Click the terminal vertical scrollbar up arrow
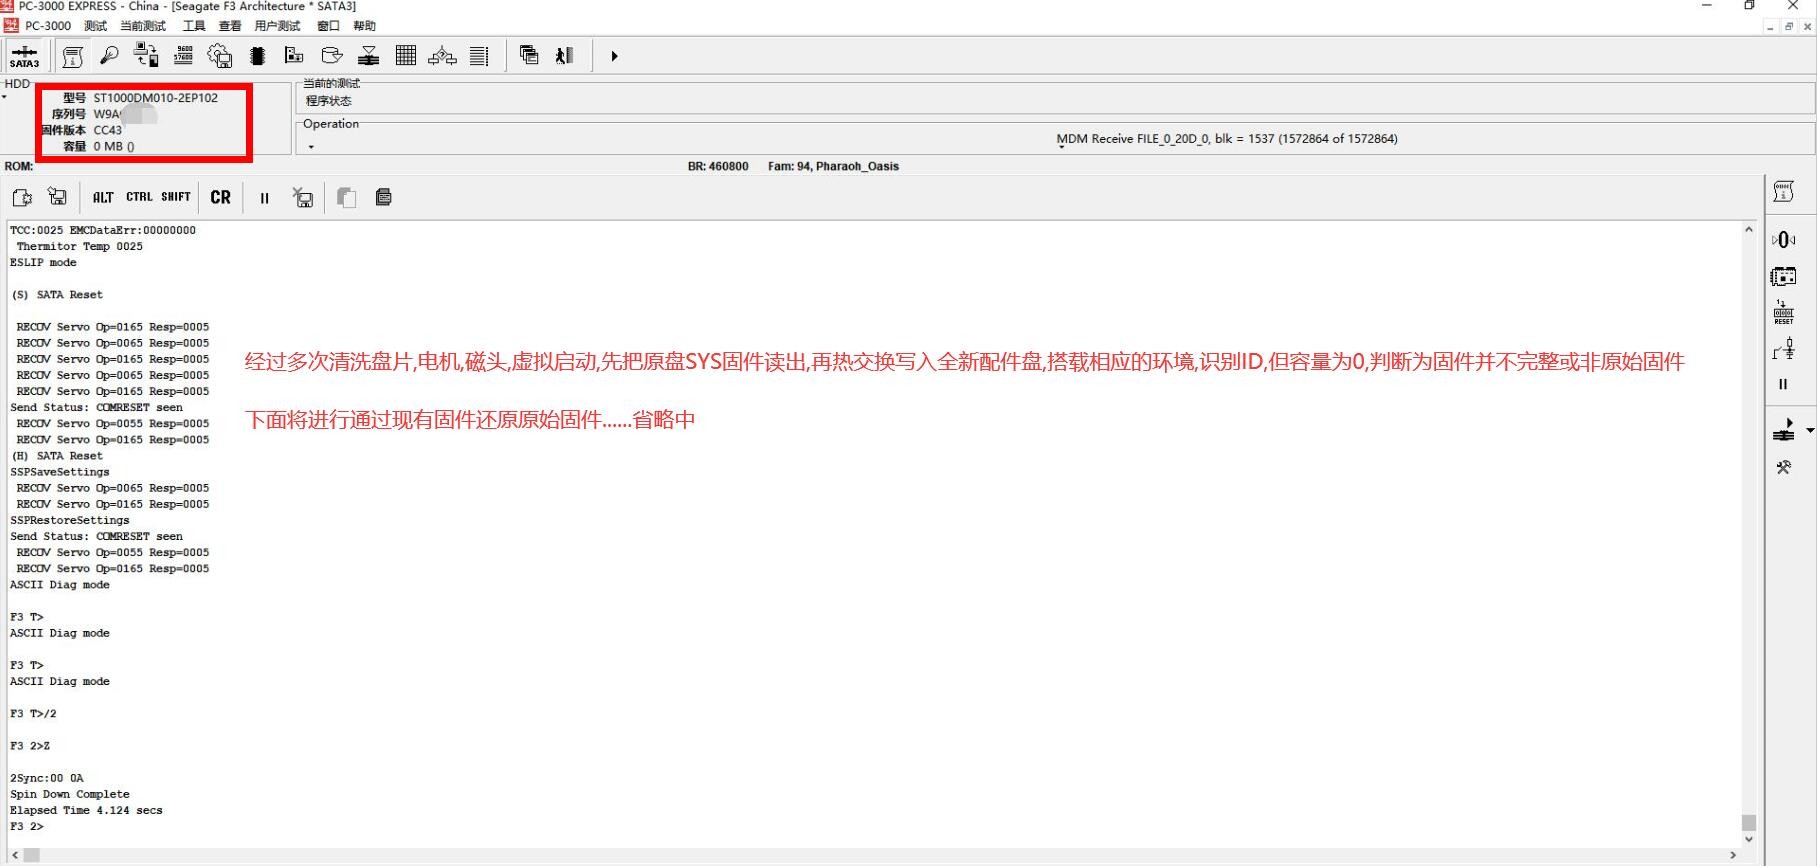1817x866 pixels. (x=1748, y=230)
